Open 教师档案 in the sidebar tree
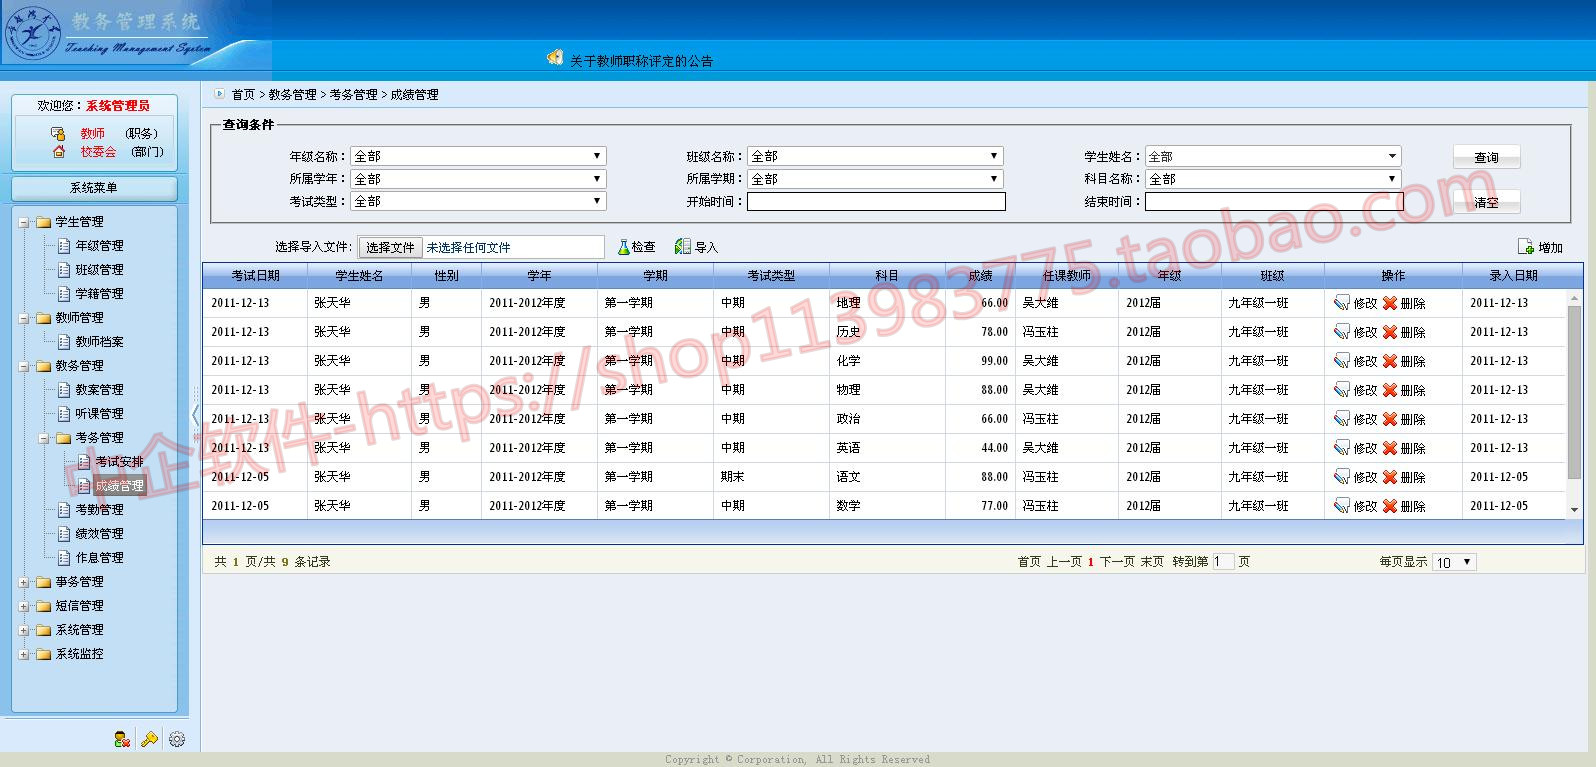Screen dimensions: 1596x767 click(x=99, y=342)
